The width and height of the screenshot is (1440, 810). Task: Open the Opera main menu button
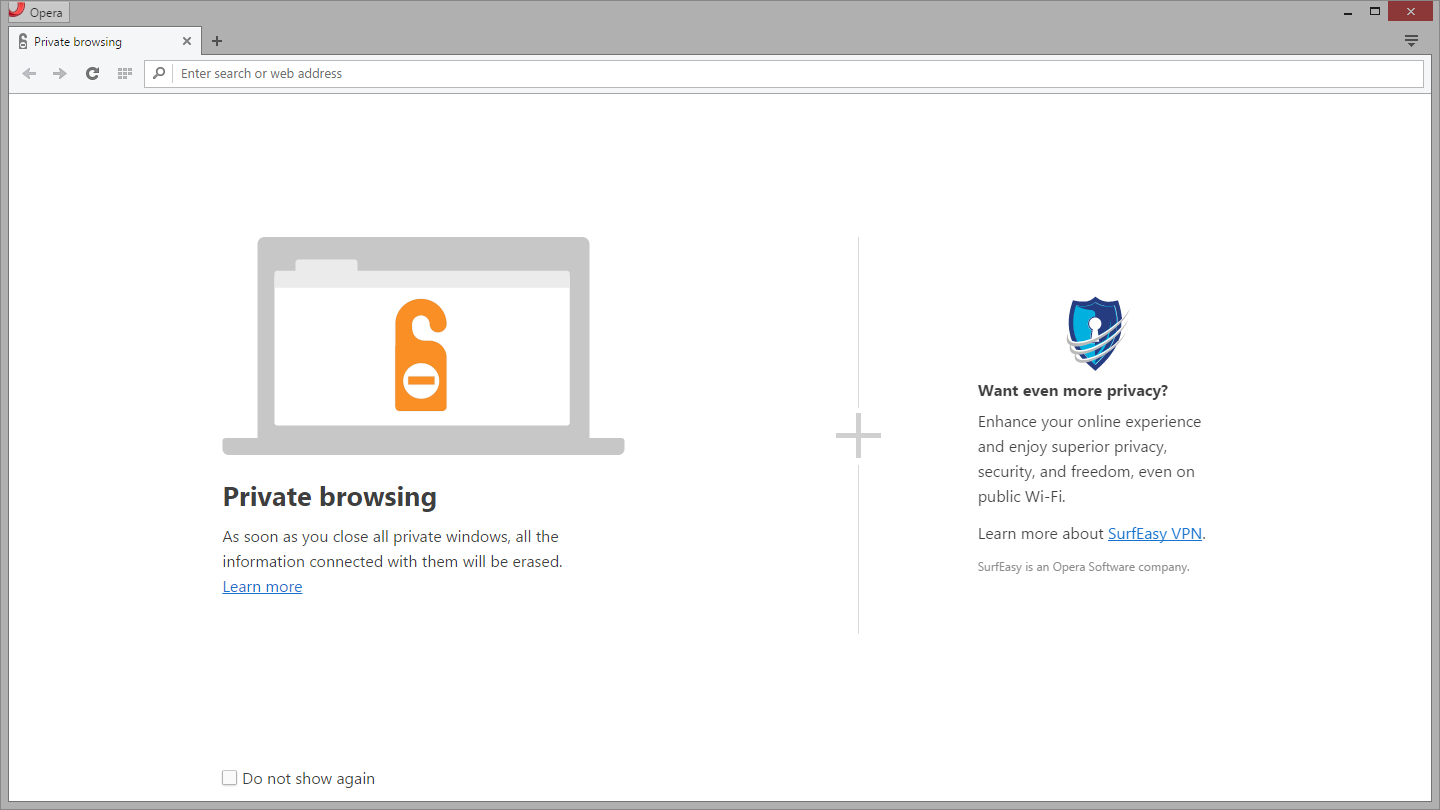coord(39,12)
